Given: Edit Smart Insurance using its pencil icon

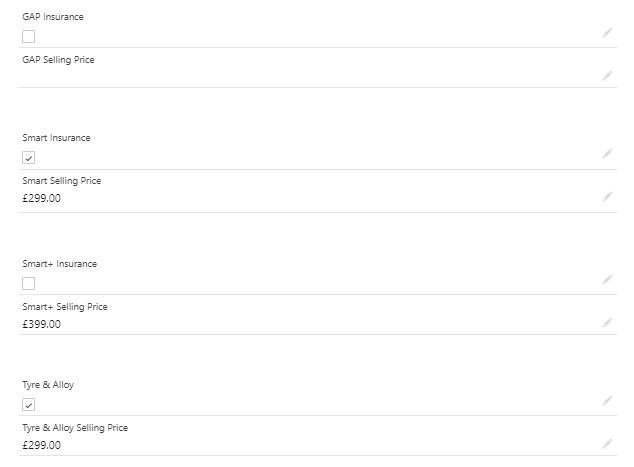Looking at the screenshot, I should click(607, 154).
